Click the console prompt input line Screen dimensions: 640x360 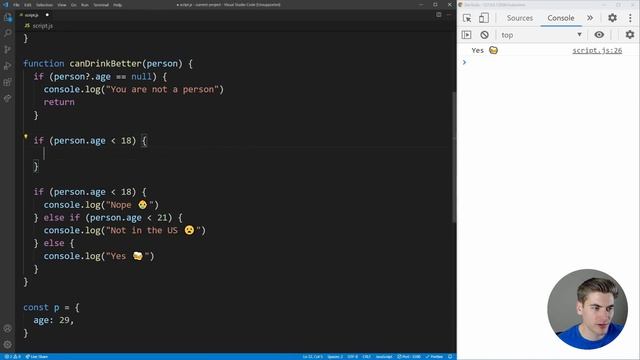pyautogui.click(x=548, y=62)
